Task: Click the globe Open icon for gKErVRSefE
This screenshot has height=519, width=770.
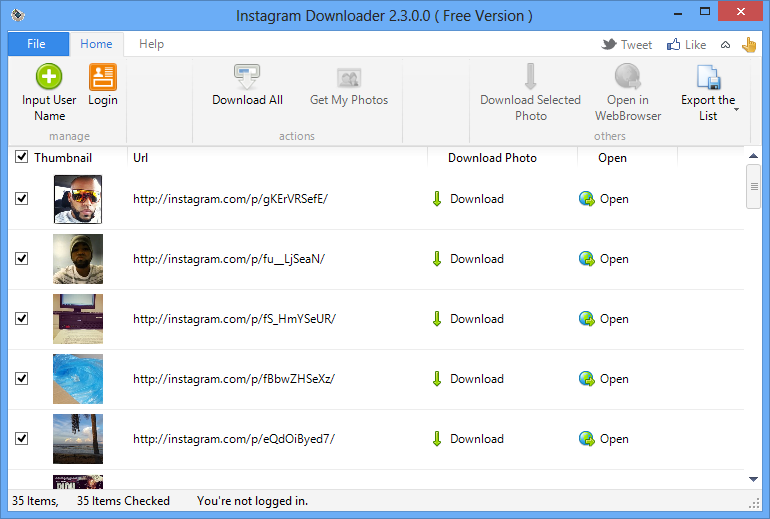Action: coord(586,199)
